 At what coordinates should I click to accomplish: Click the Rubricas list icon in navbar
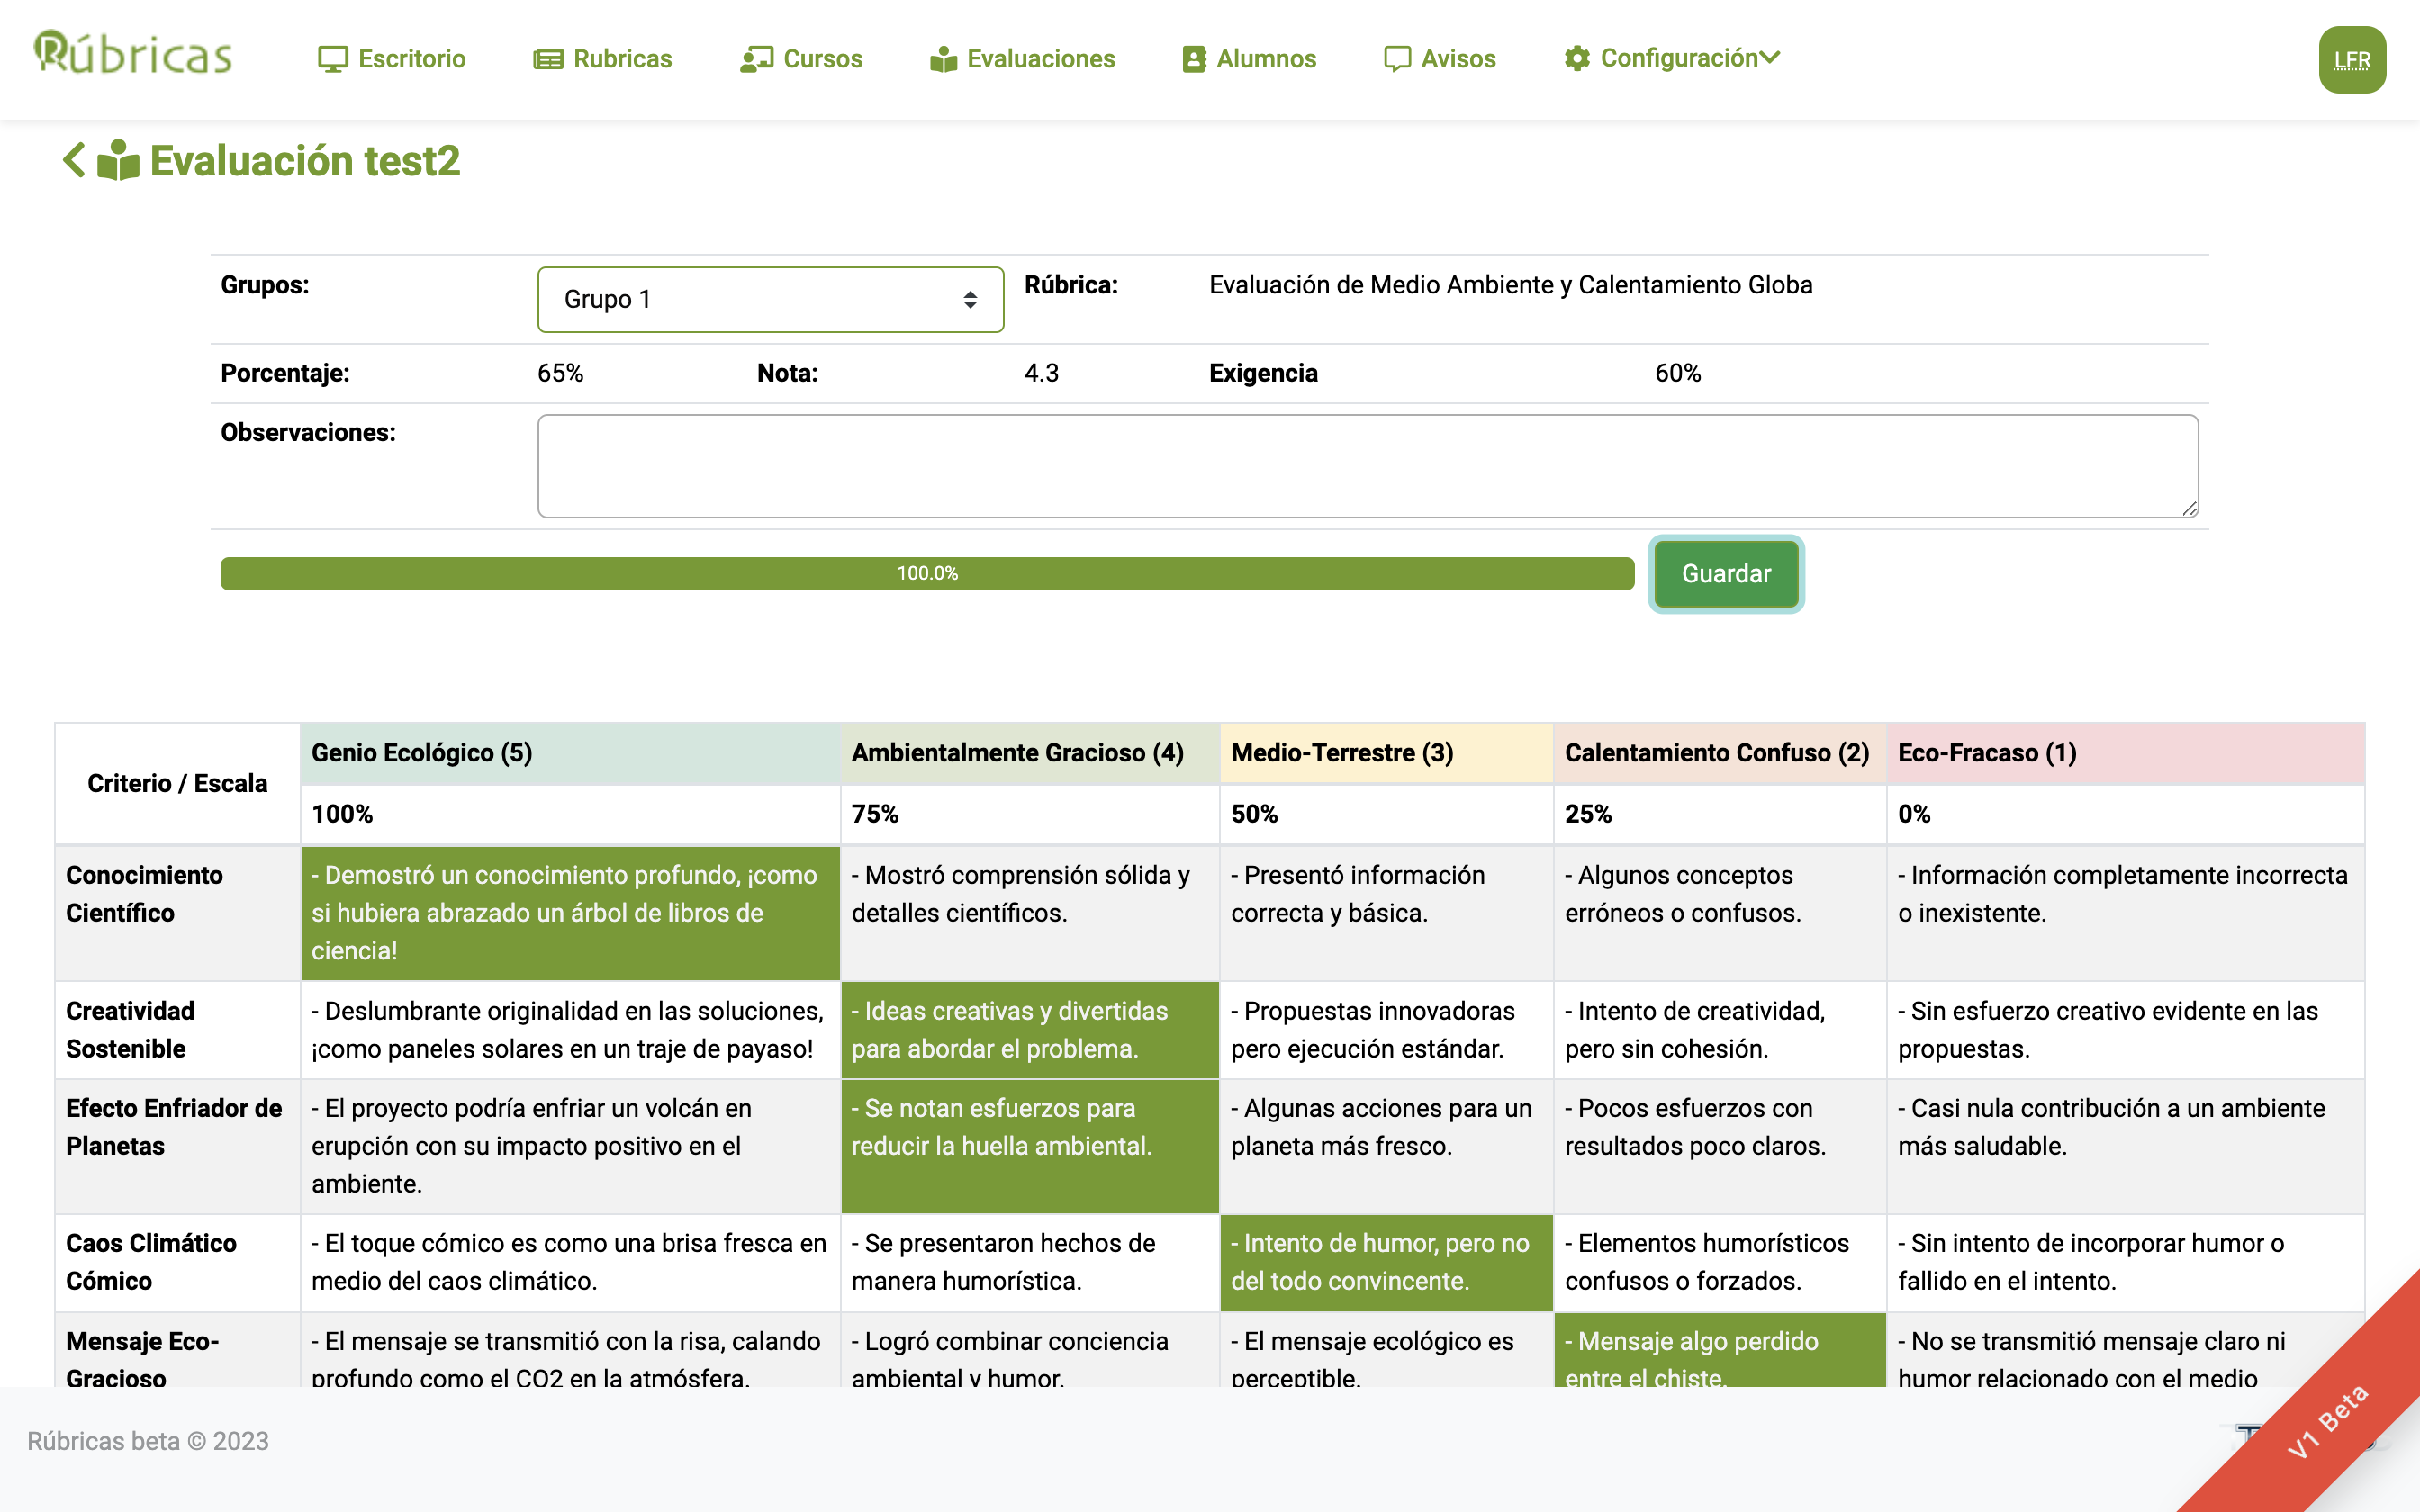(x=548, y=59)
